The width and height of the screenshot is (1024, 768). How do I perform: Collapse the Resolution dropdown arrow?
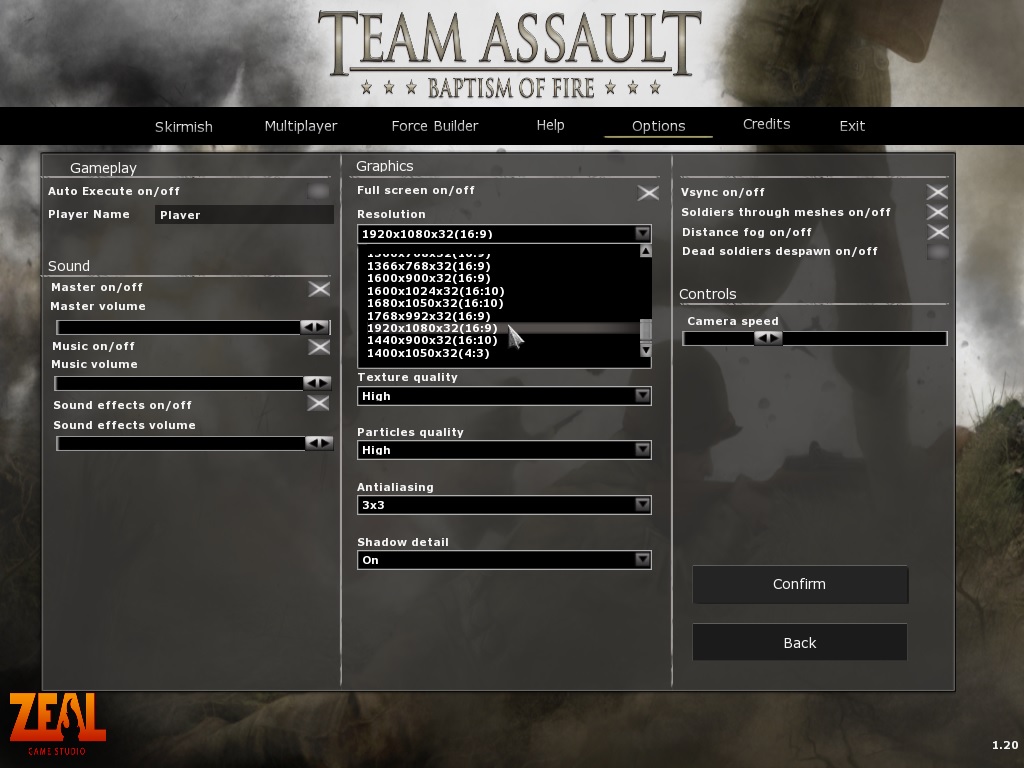(x=643, y=233)
